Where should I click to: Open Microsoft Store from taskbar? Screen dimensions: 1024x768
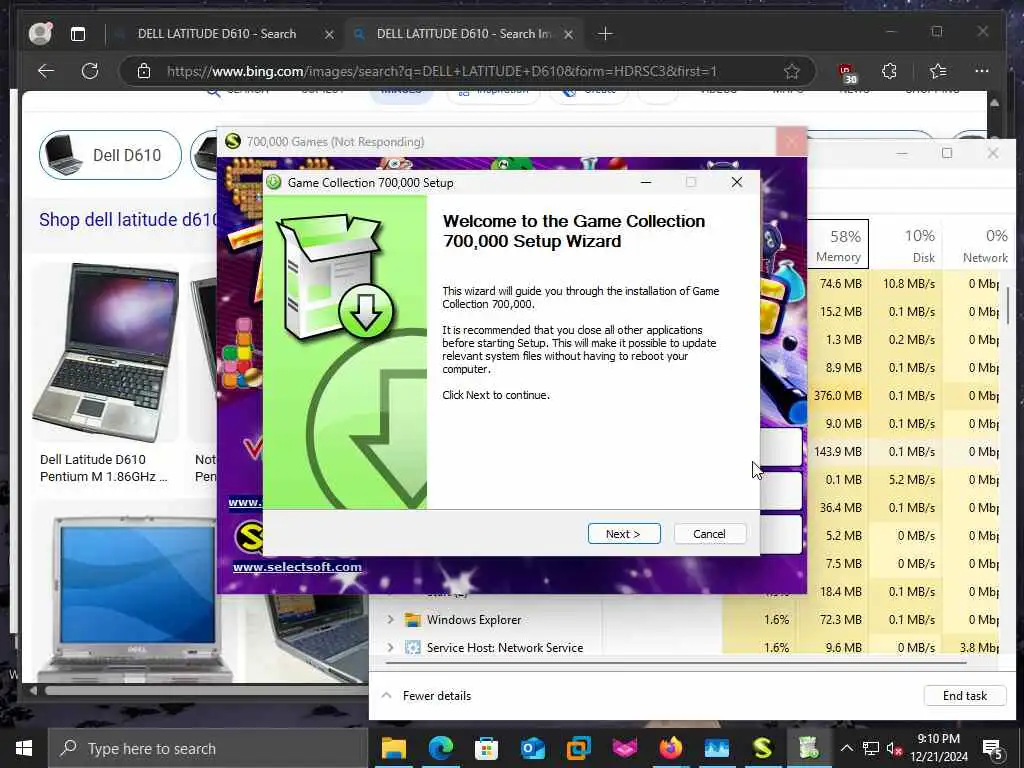(x=487, y=748)
